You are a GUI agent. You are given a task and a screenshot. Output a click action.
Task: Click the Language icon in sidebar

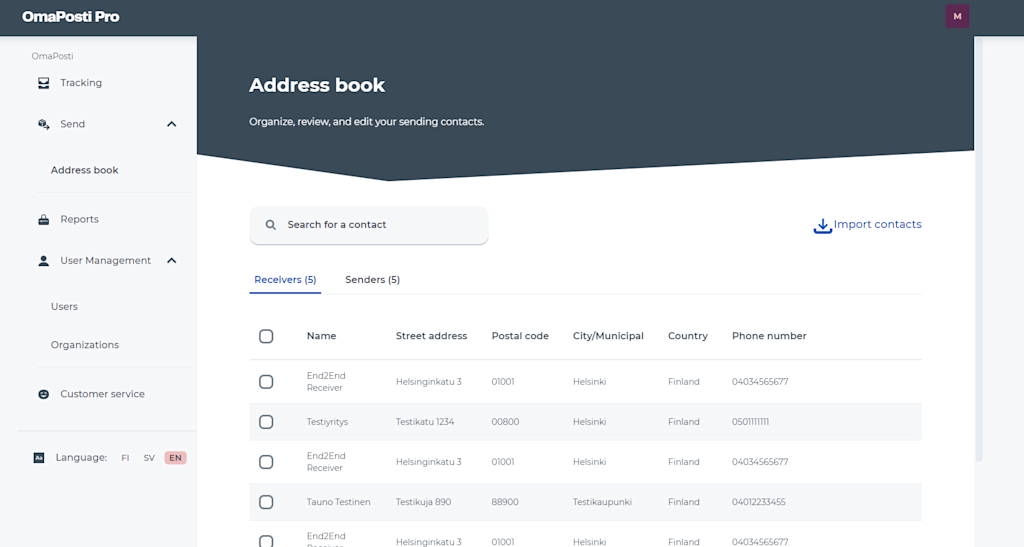coord(39,458)
